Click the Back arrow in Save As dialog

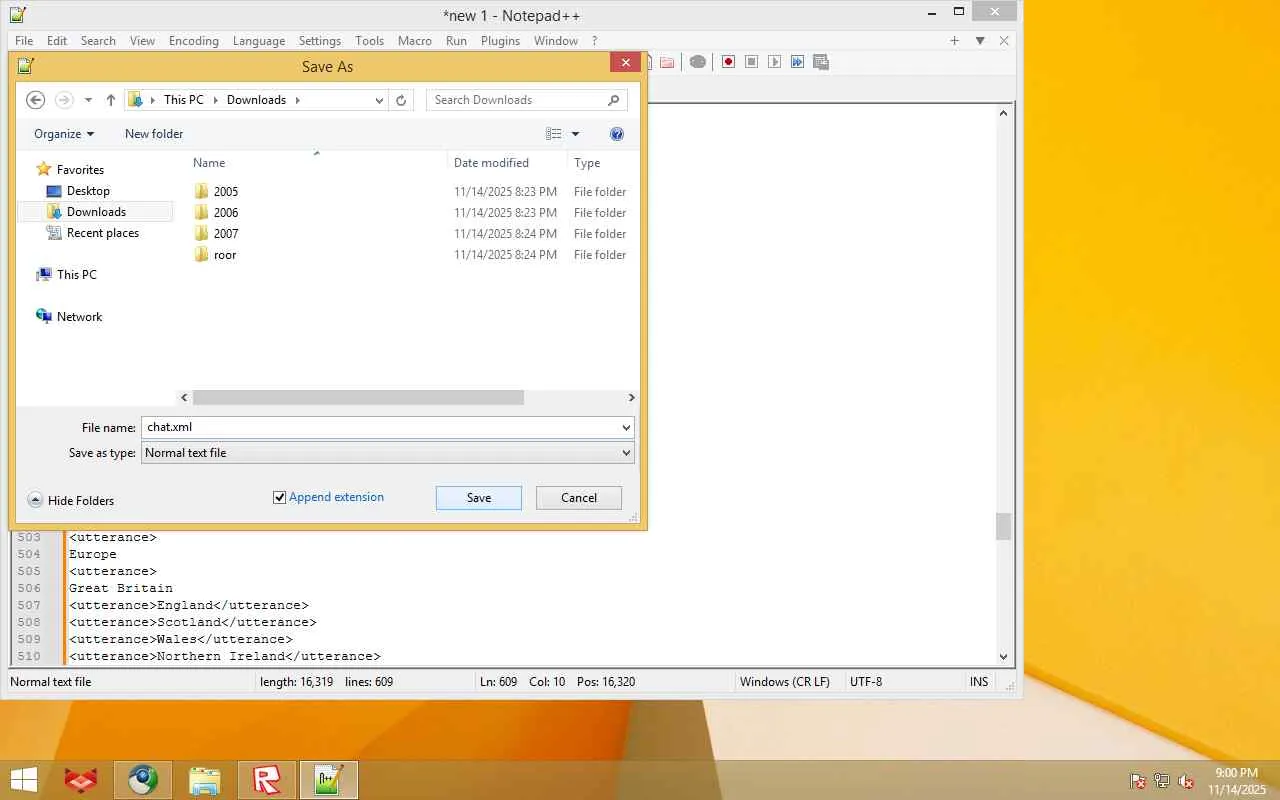tap(35, 100)
